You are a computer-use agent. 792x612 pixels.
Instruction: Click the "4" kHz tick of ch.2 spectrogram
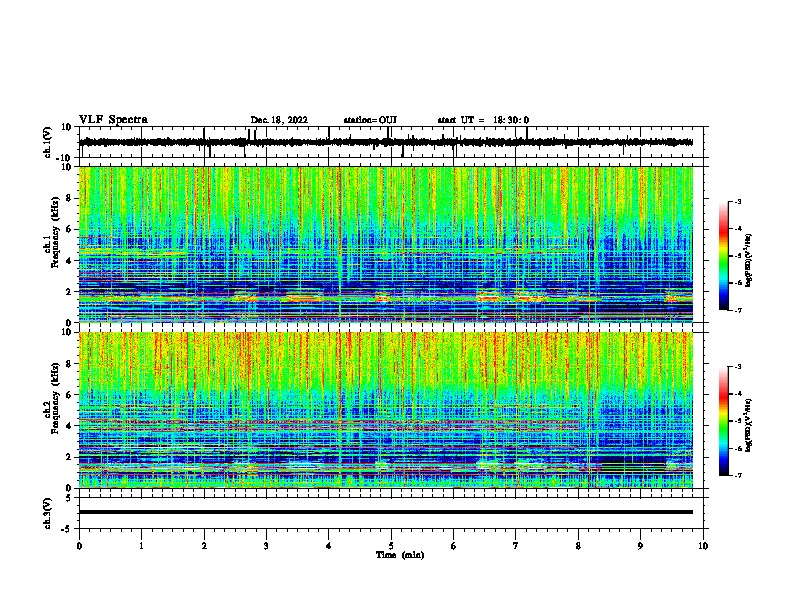[70, 426]
